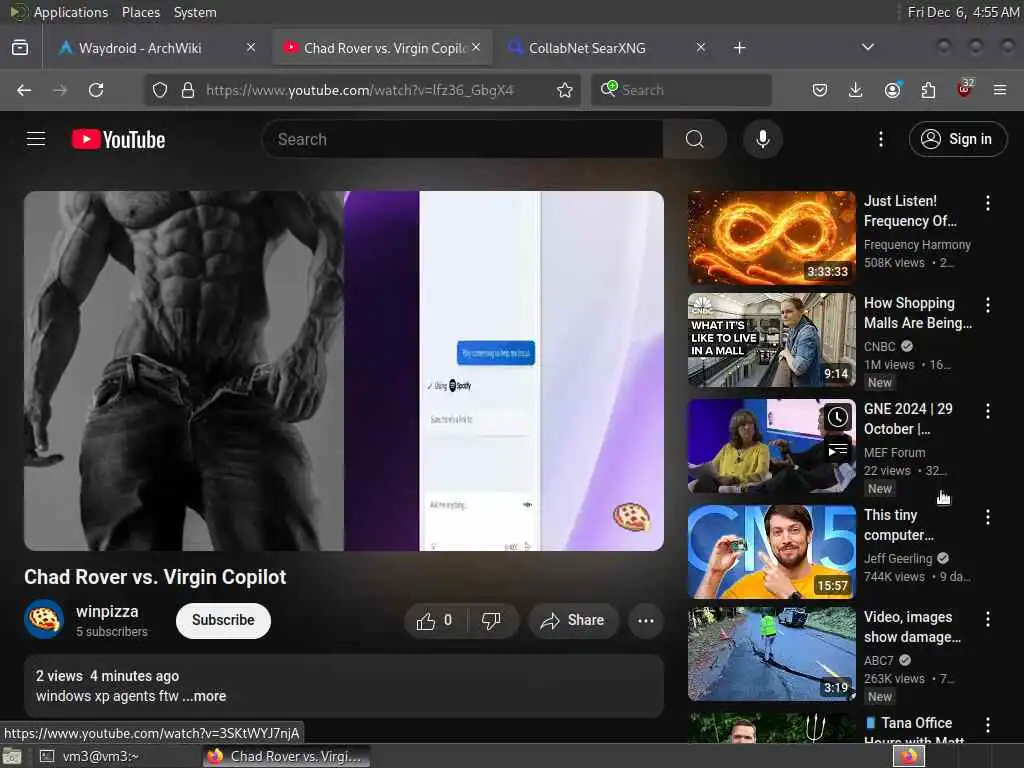Open options menu for 'This tiny computer' video
The image size is (1024, 768).
tap(987, 517)
